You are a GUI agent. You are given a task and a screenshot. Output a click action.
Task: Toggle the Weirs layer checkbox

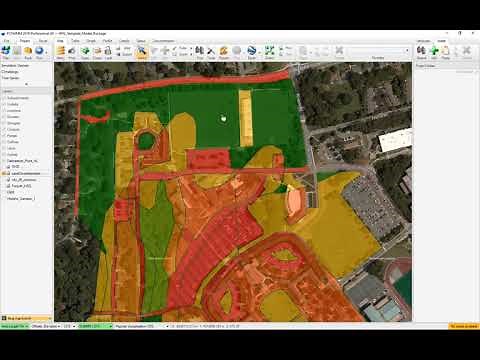click(4, 148)
